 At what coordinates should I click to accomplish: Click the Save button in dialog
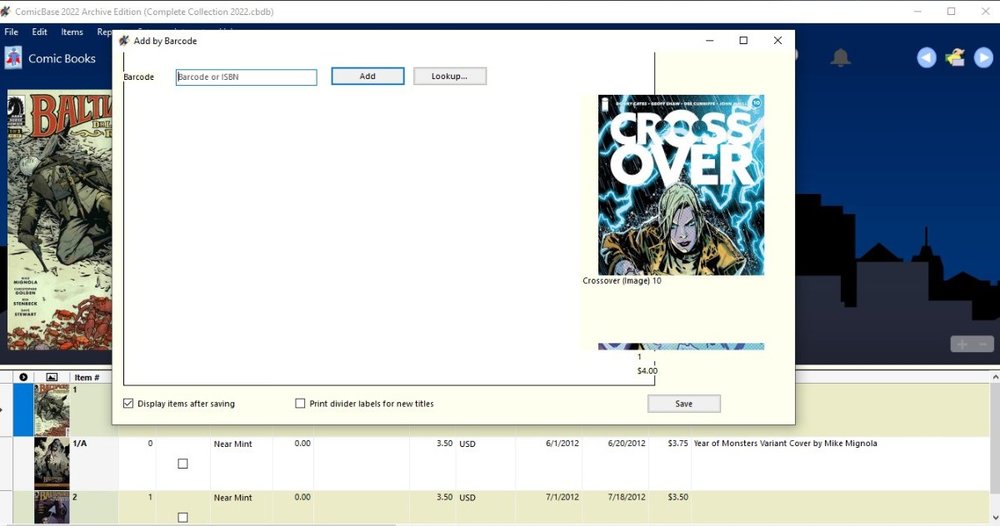tap(683, 404)
